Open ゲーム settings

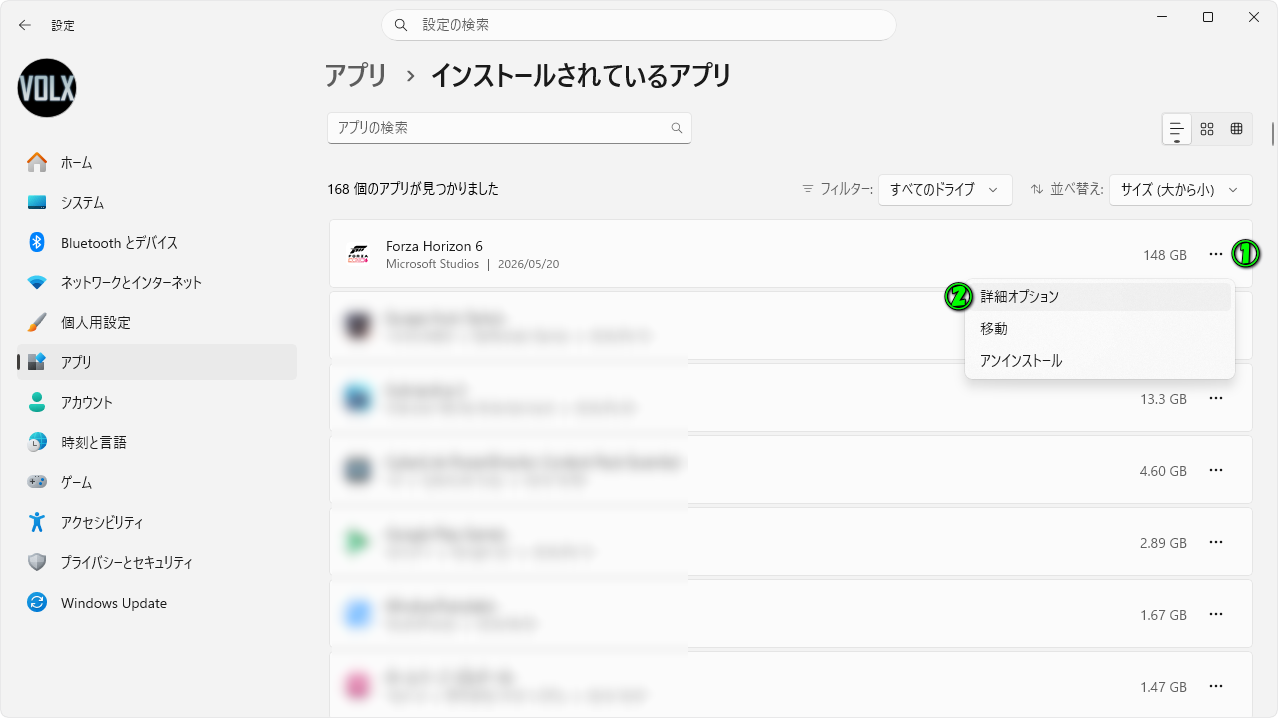point(157,482)
